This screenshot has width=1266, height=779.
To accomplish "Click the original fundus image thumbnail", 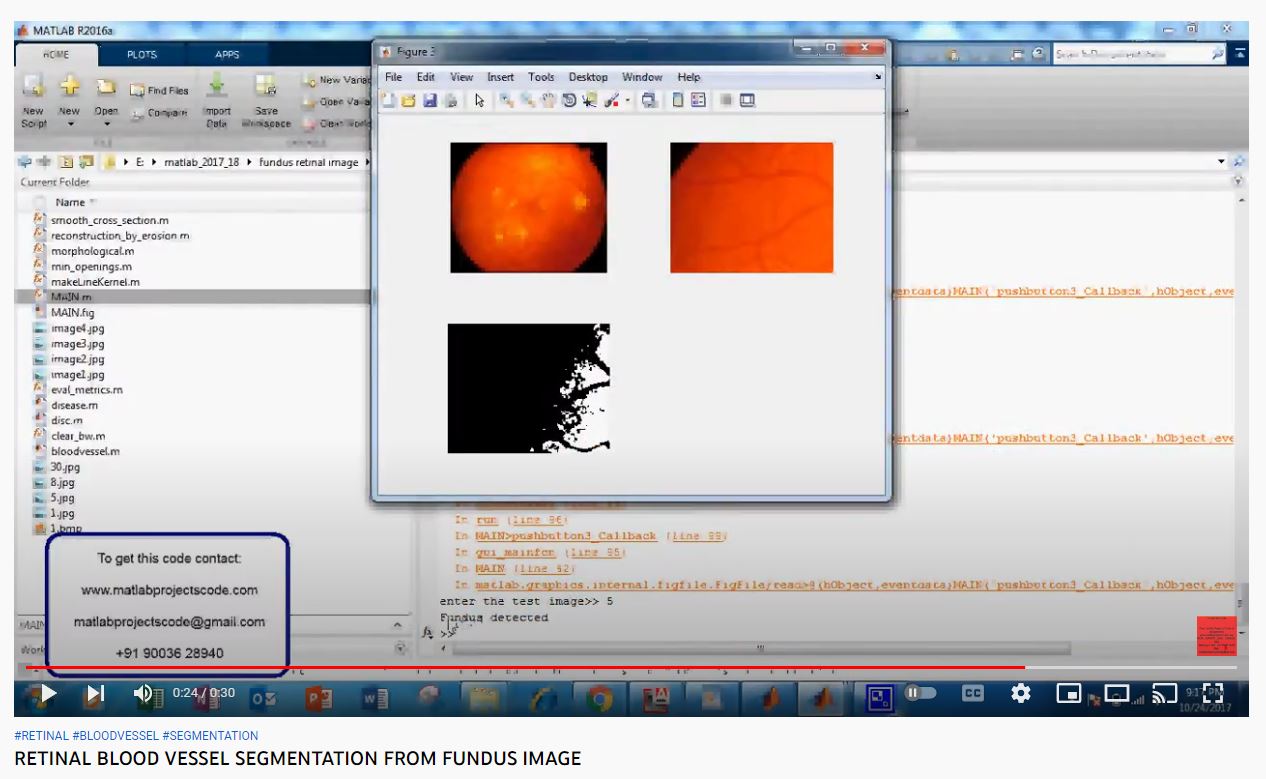I will [528, 207].
